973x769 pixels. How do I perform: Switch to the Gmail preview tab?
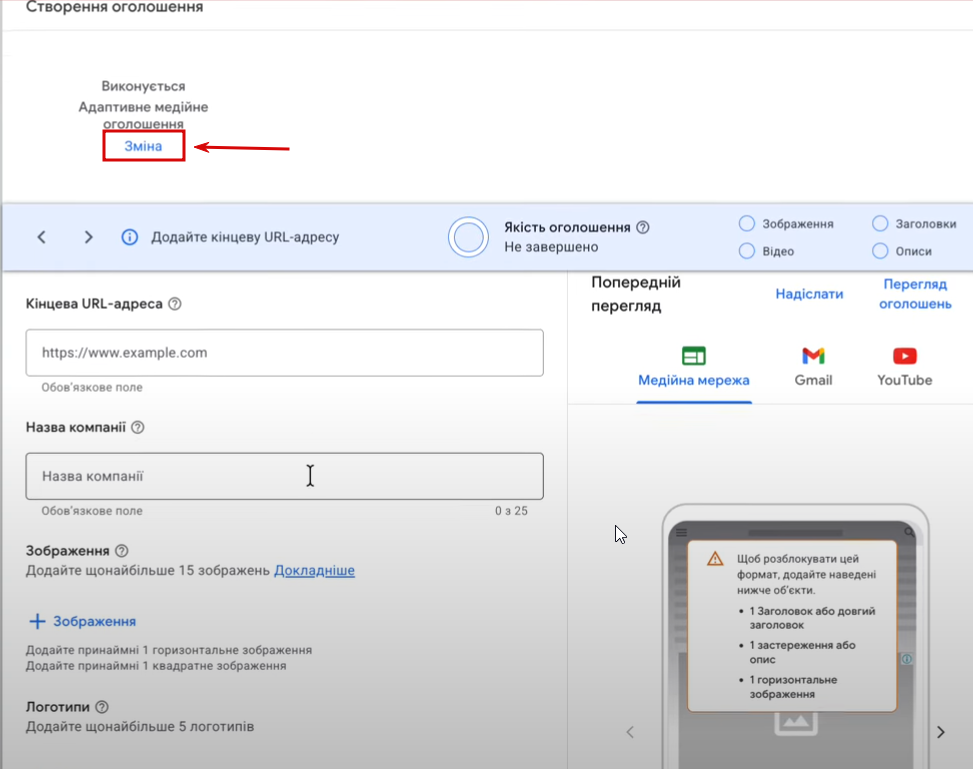814,367
